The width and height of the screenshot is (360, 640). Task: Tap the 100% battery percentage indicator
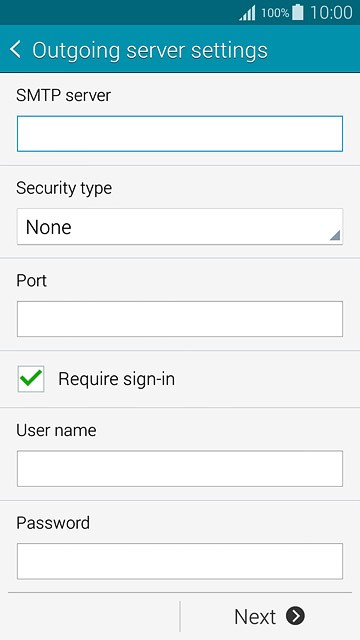click(x=275, y=13)
